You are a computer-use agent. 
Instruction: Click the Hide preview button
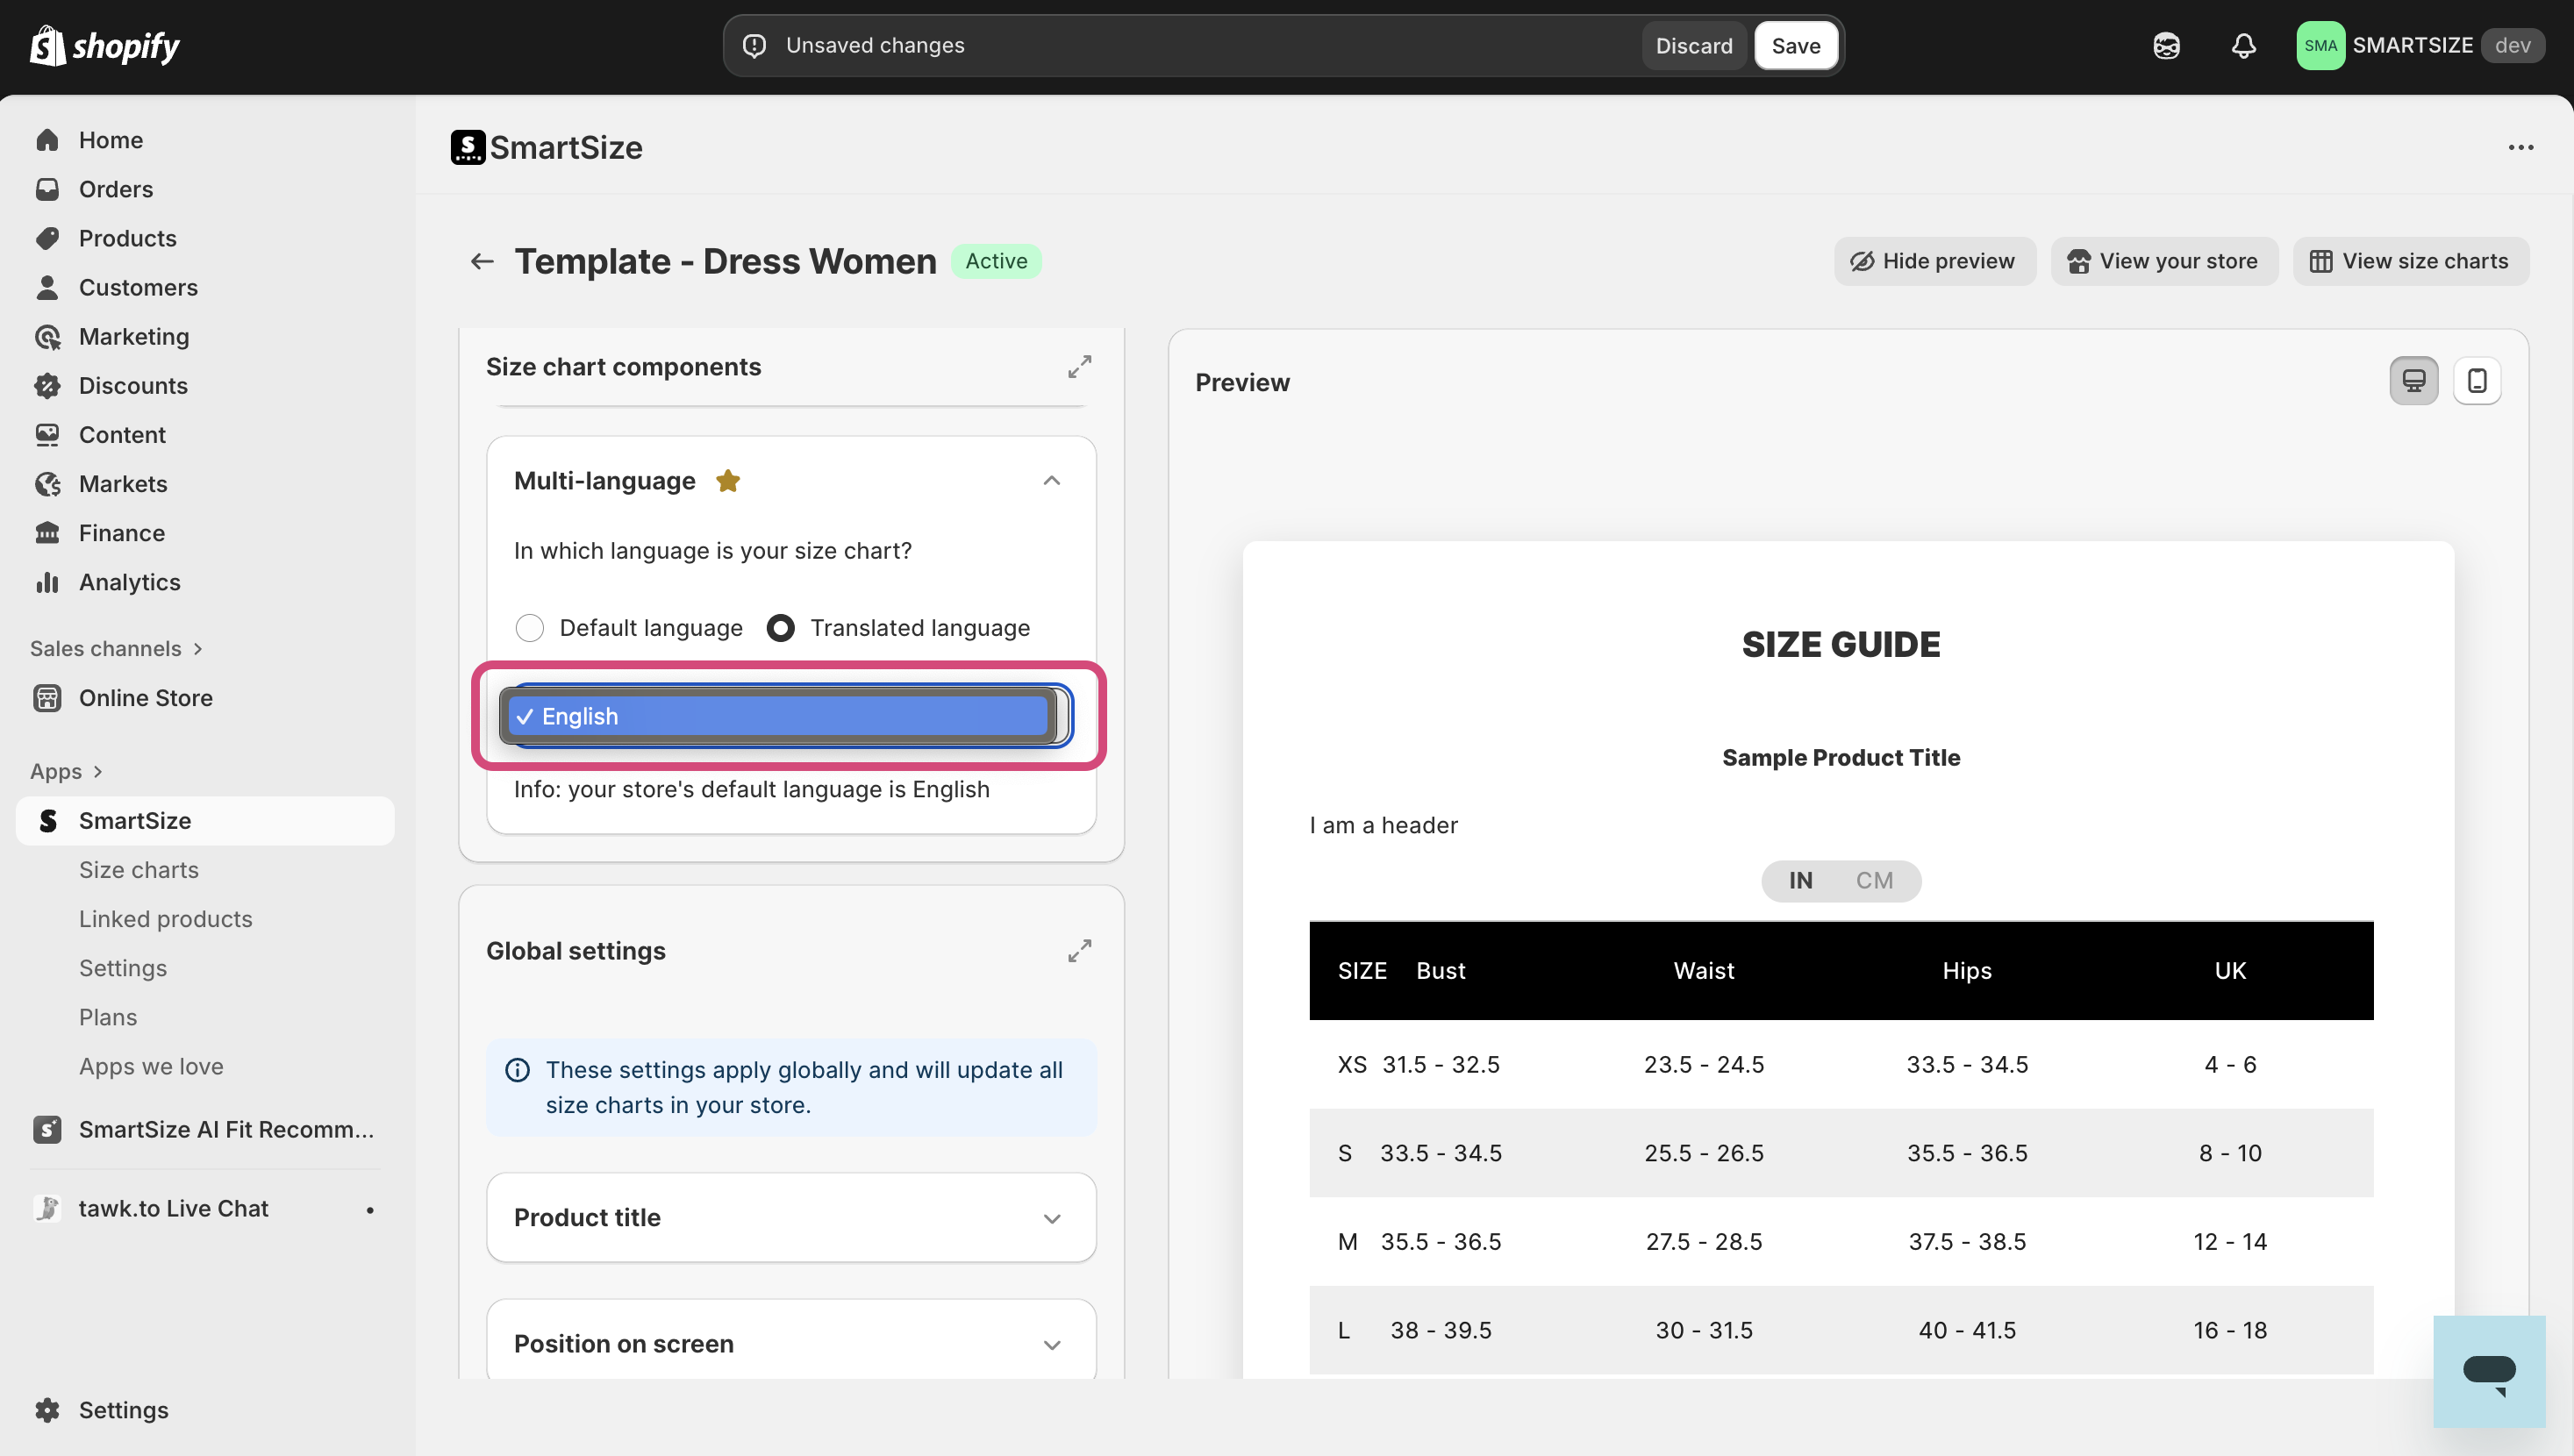click(1933, 261)
